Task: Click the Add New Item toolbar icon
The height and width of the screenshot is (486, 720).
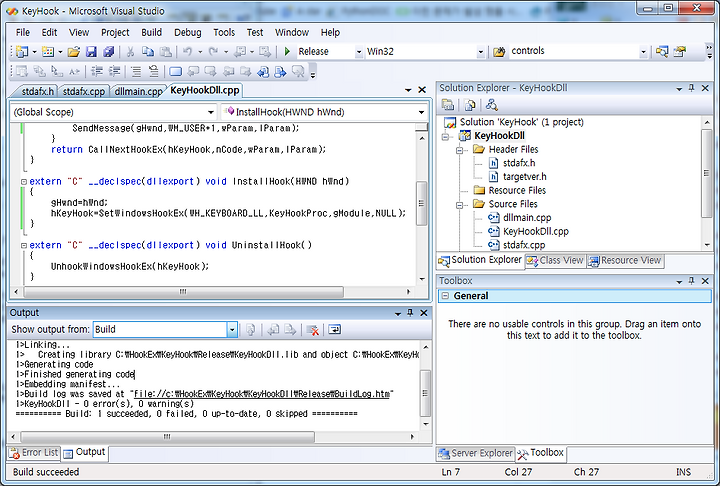Action: tap(48, 51)
